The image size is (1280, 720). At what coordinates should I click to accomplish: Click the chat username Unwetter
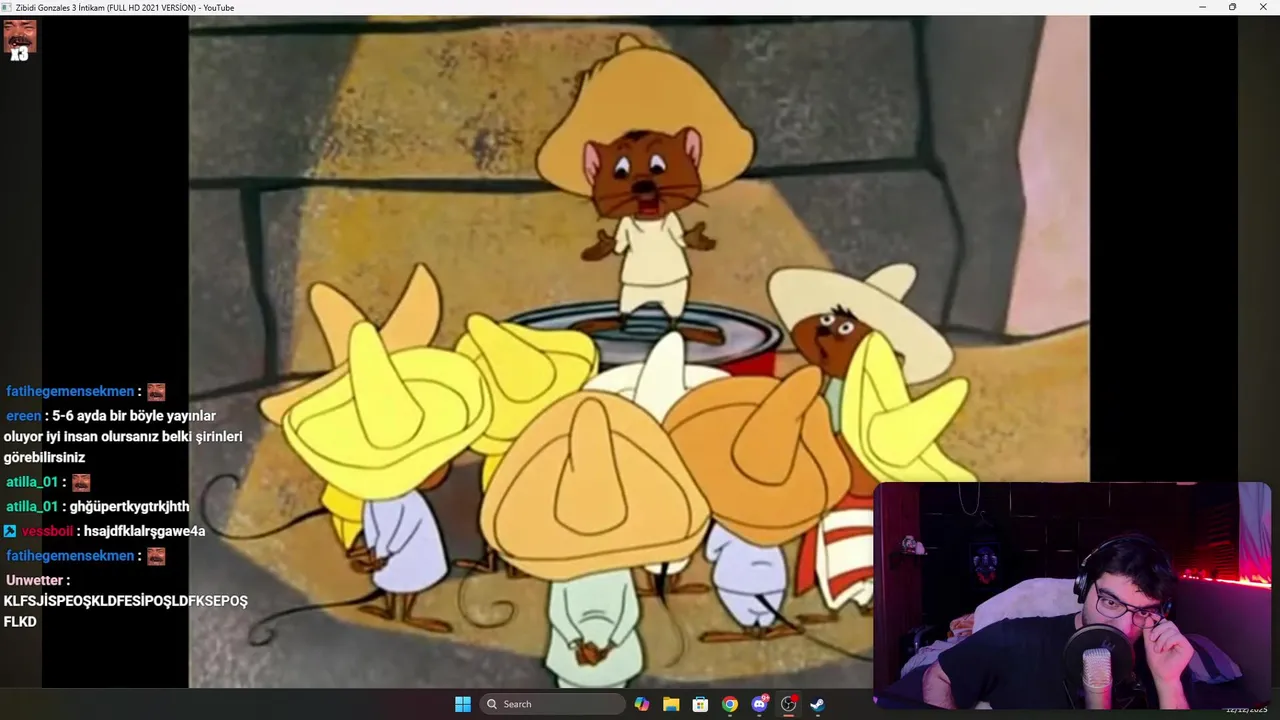[35, 580]
